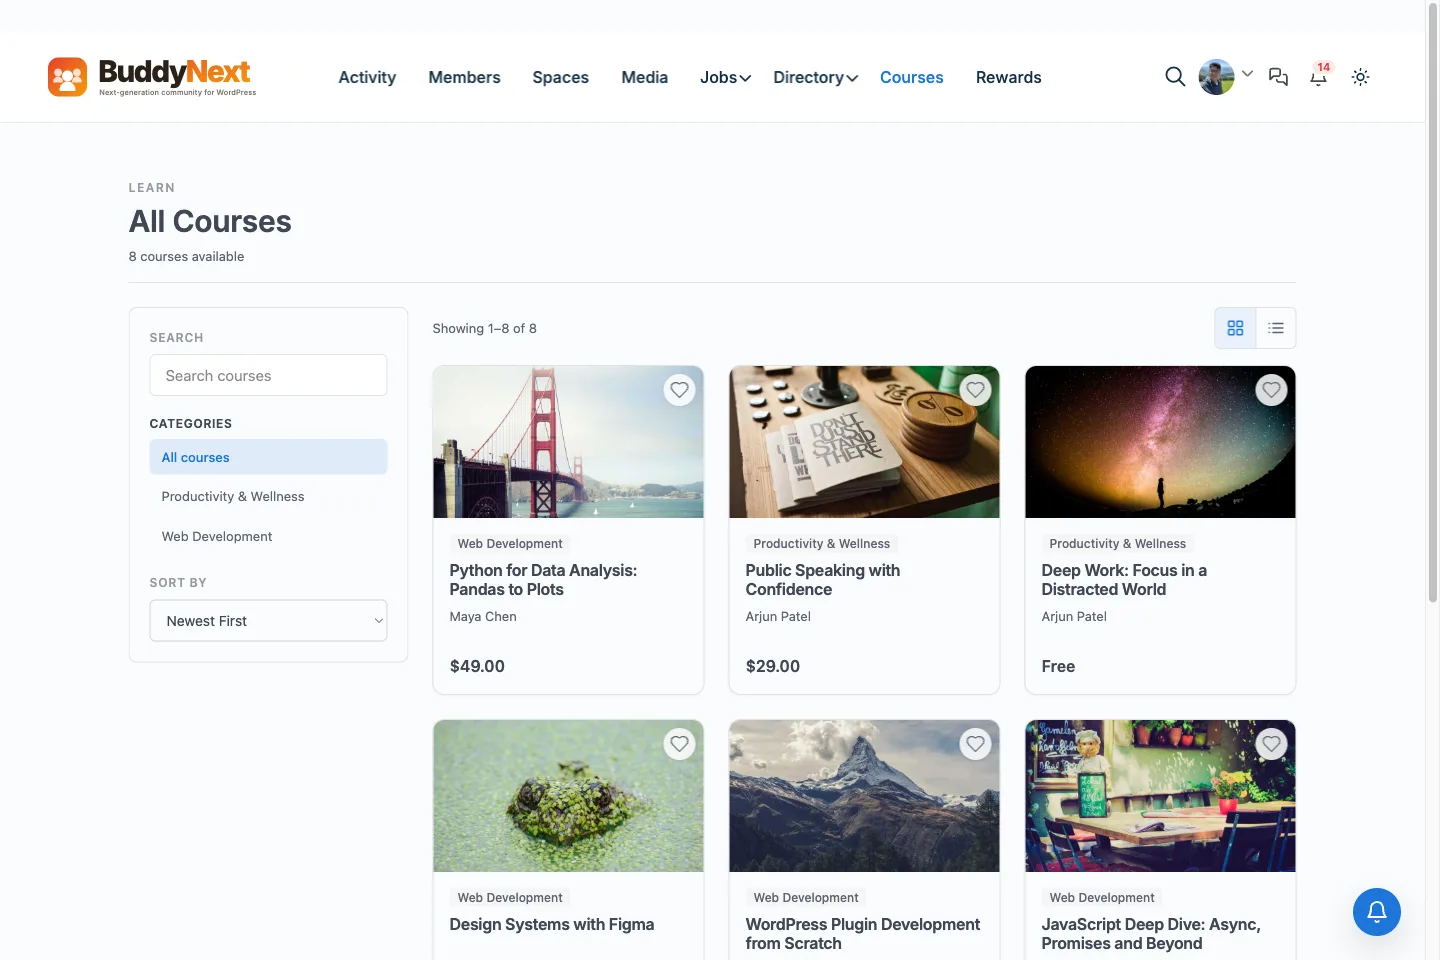Favorite the WordPress Plugin Development course
Viewport: 1440px width, 960px height.
(975, 744)
